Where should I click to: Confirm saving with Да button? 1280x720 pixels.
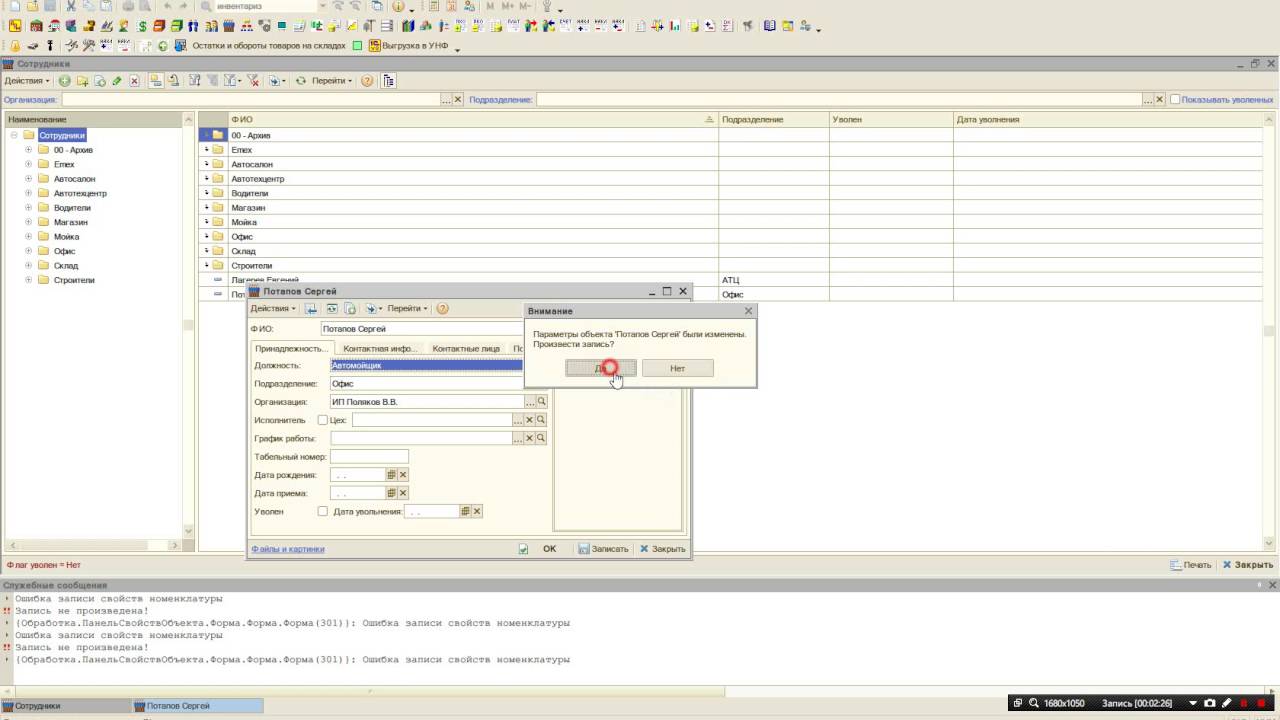[601, 368]
